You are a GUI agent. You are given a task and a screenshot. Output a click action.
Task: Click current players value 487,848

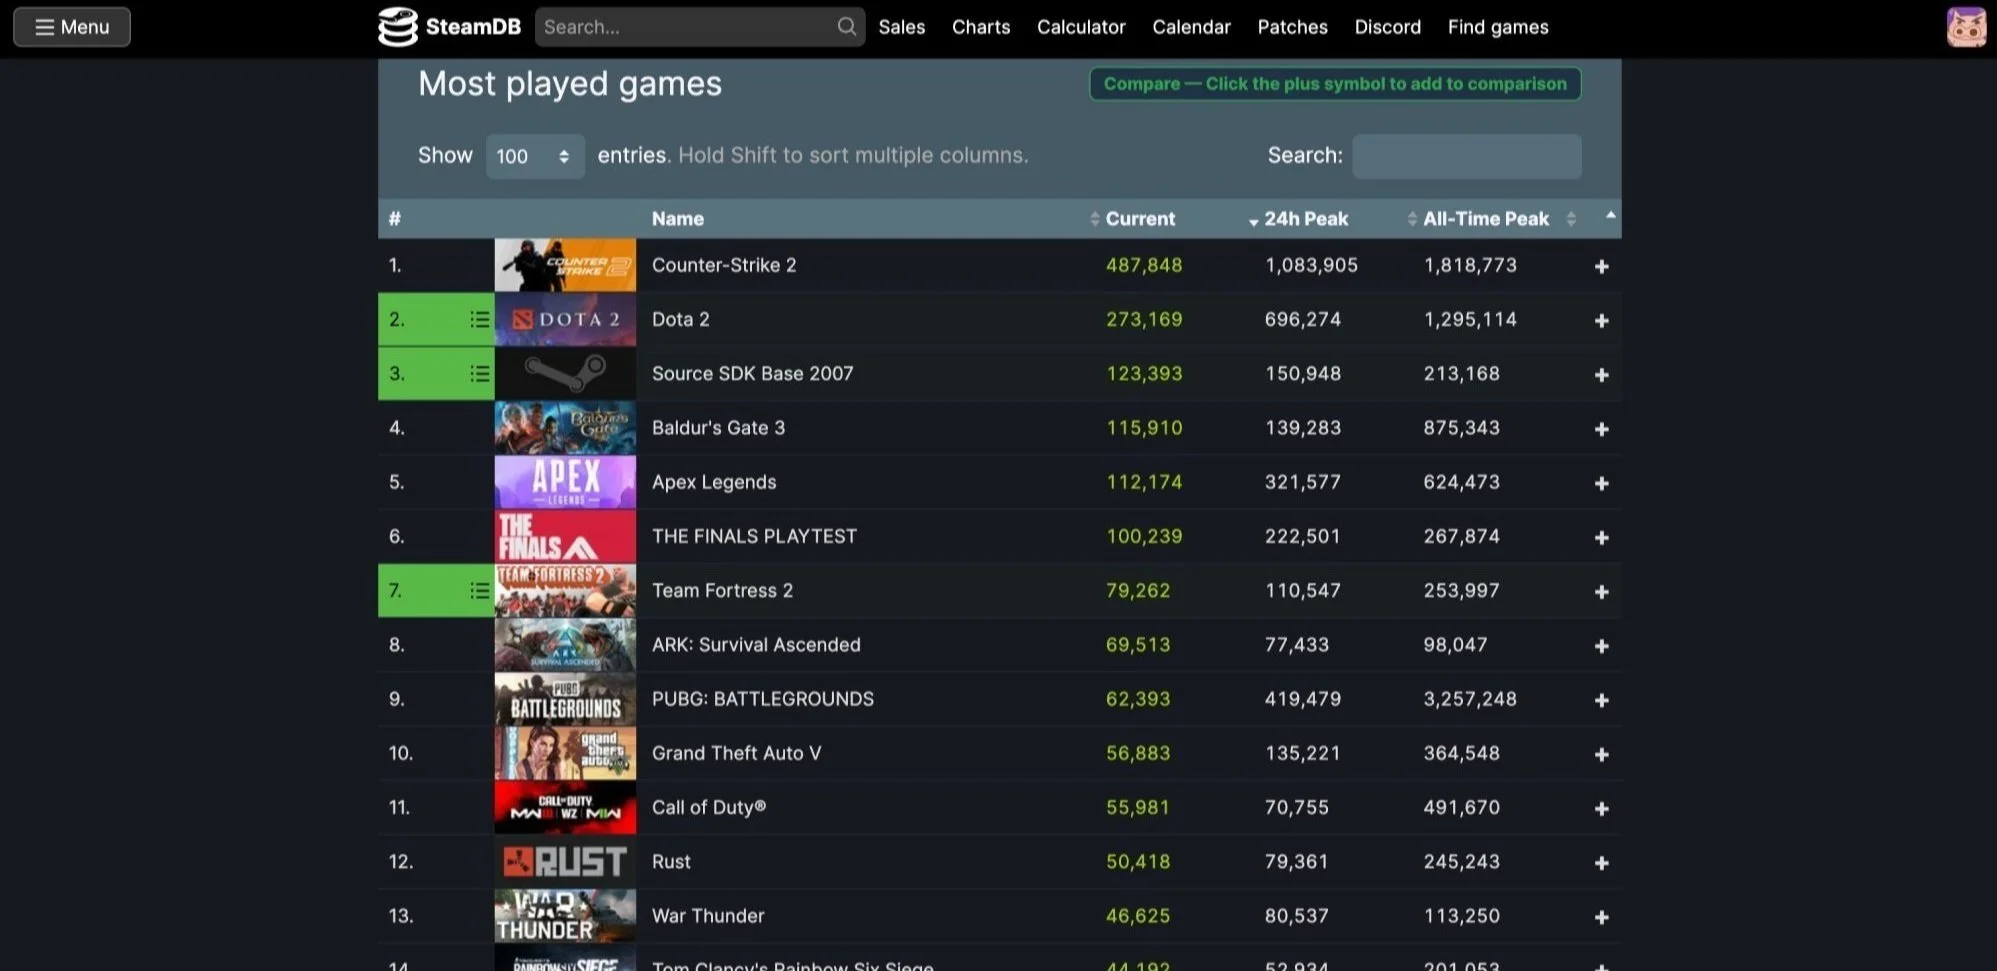[1143, 265]
